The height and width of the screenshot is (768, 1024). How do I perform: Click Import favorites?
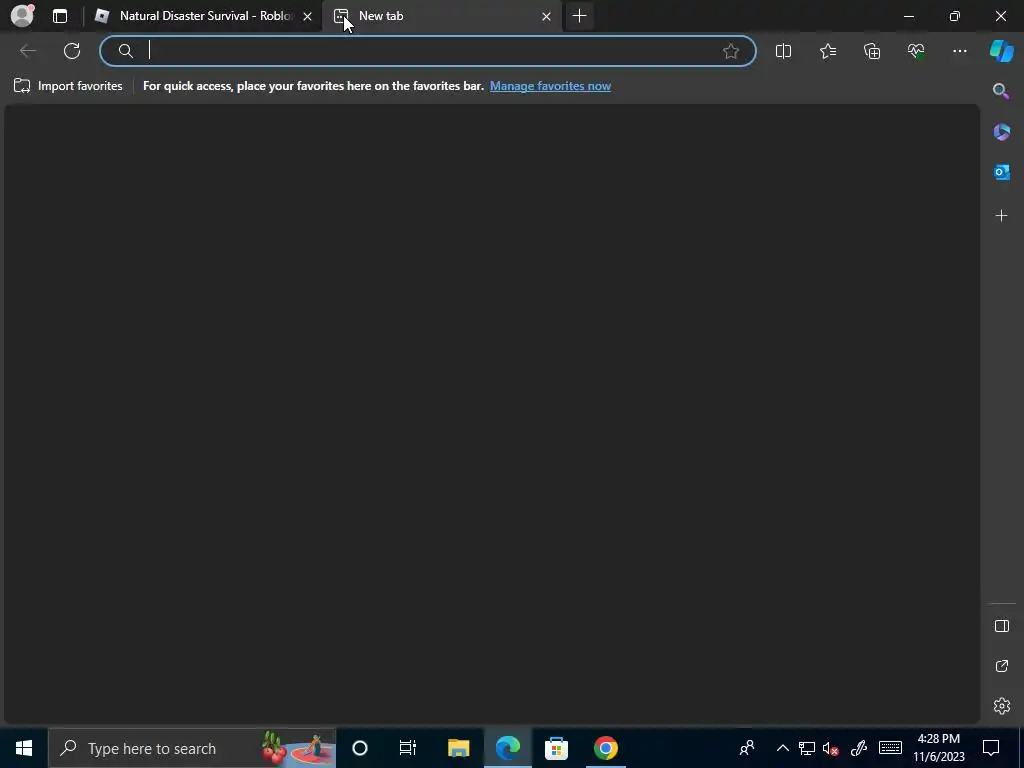coord(68,86)
